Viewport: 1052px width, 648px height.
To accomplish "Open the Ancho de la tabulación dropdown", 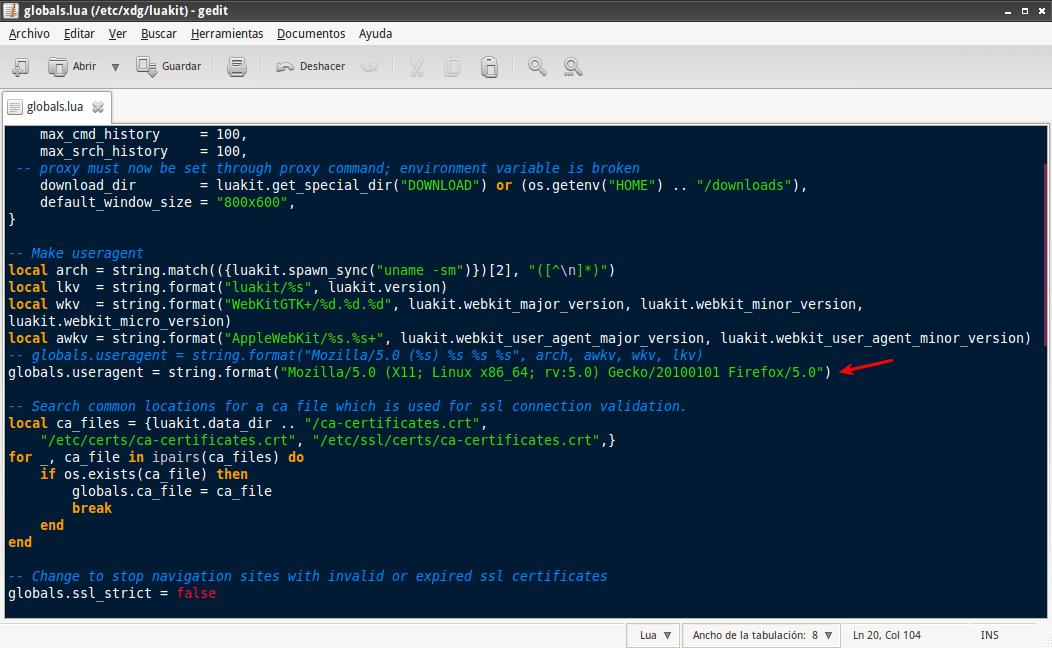I will point(762,635).
